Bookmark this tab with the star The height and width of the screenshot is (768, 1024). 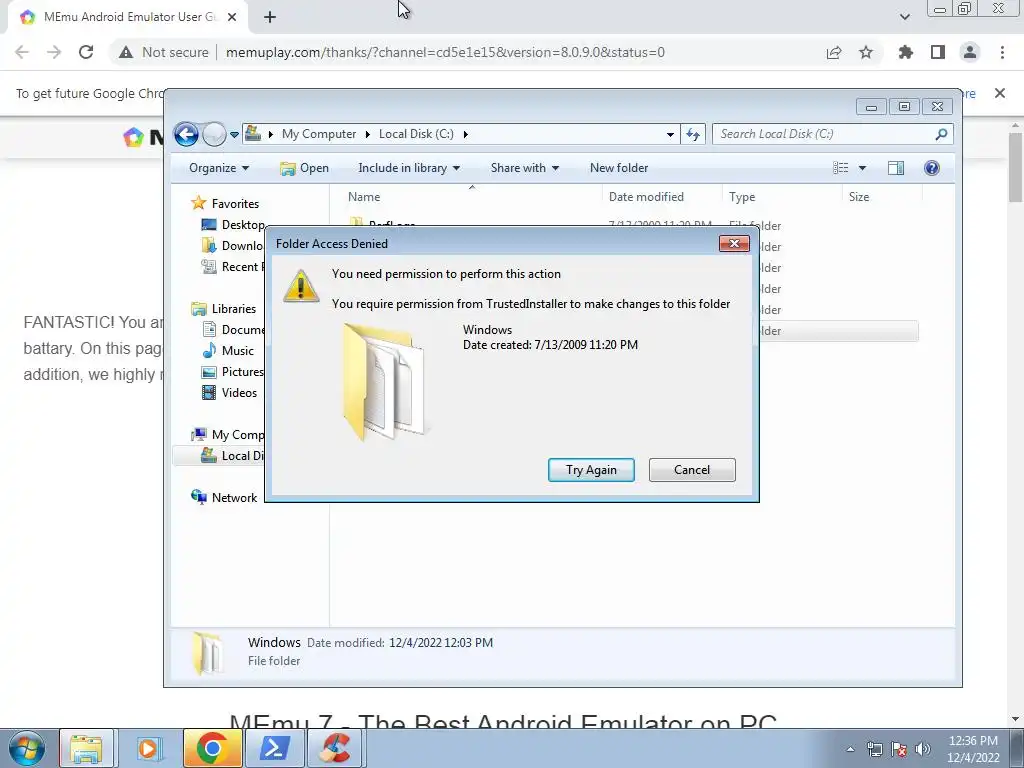[x=866, y=52]
